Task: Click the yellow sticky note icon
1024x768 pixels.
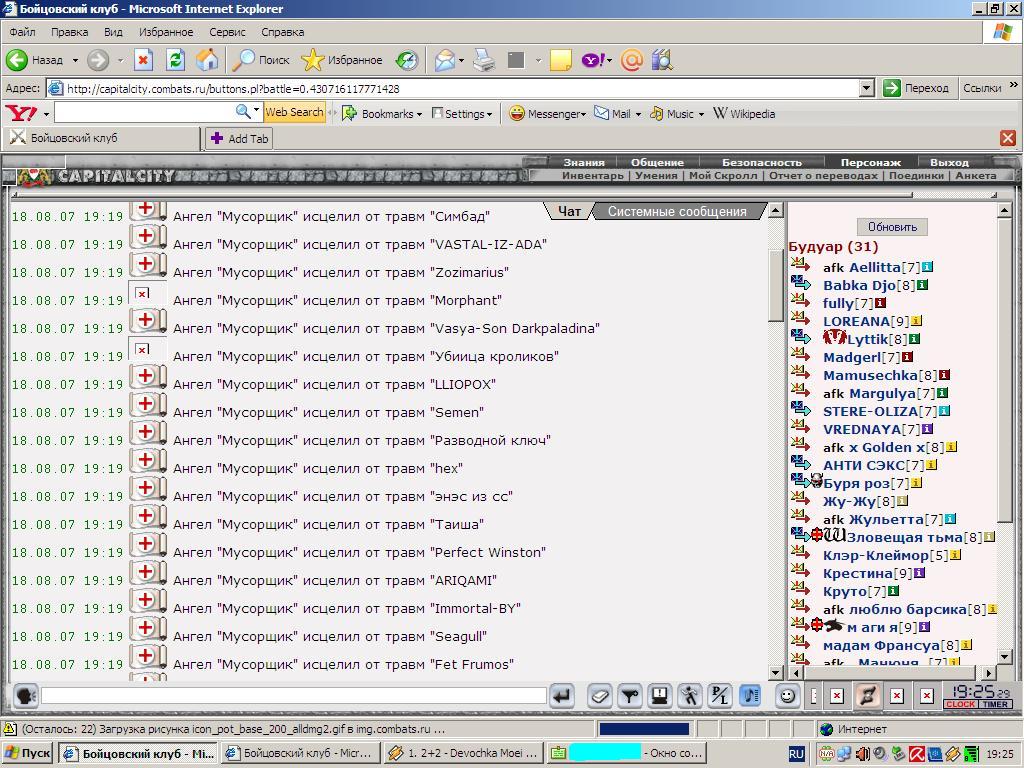Action: (x=560, y=60)
